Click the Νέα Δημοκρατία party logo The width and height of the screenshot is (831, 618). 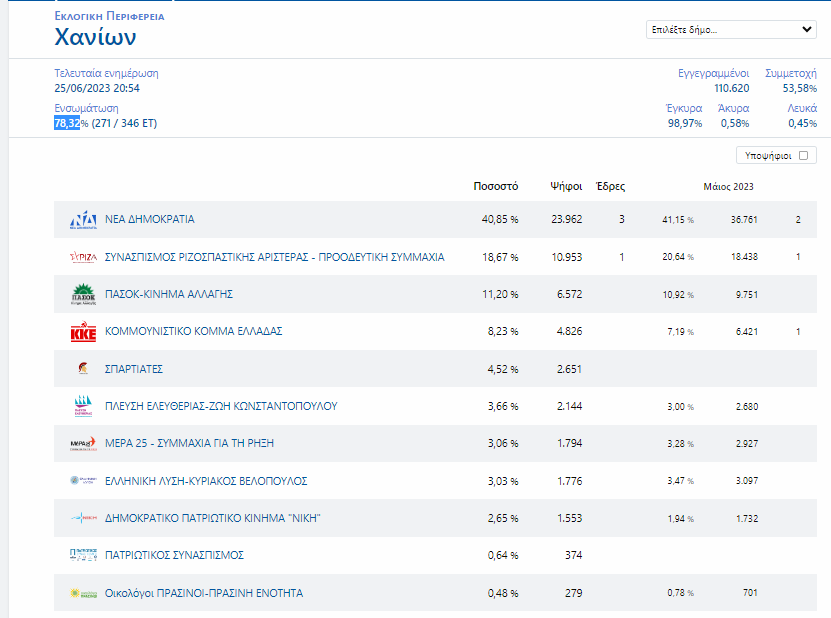coord(83,219)
